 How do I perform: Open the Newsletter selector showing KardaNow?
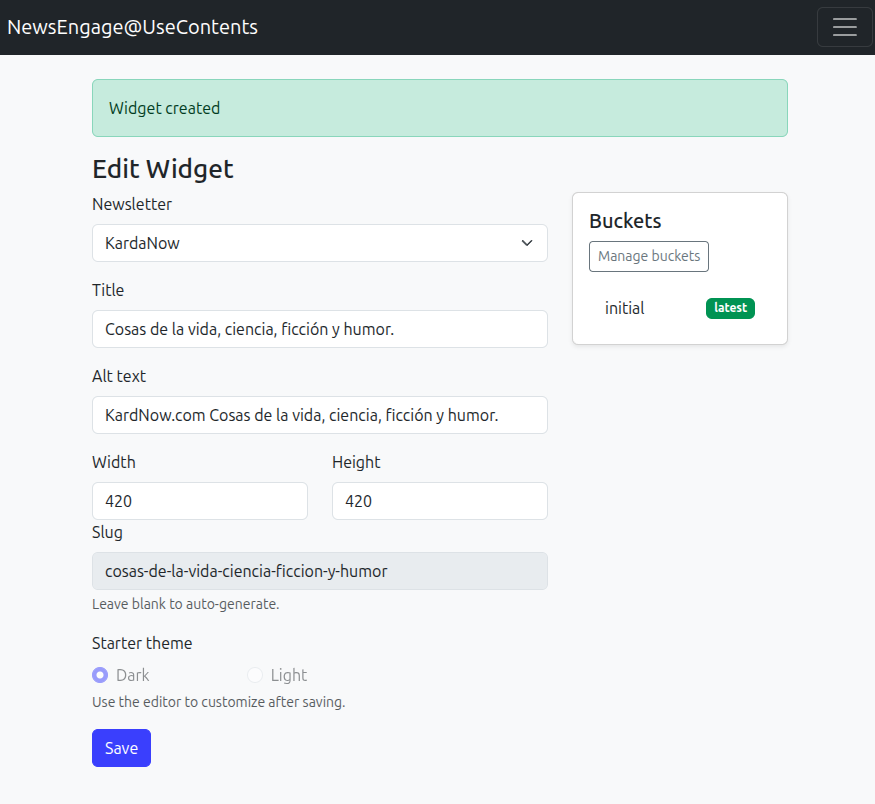pyautogui.click(x=320, y=243)
